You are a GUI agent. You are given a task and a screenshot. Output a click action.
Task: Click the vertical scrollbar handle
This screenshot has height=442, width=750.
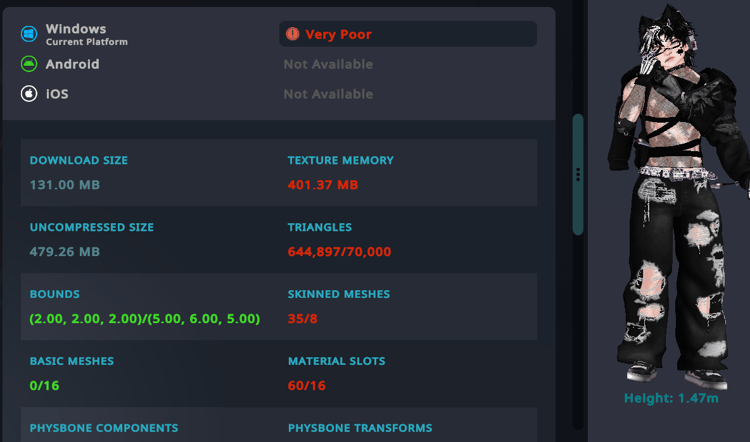point(578,174)
